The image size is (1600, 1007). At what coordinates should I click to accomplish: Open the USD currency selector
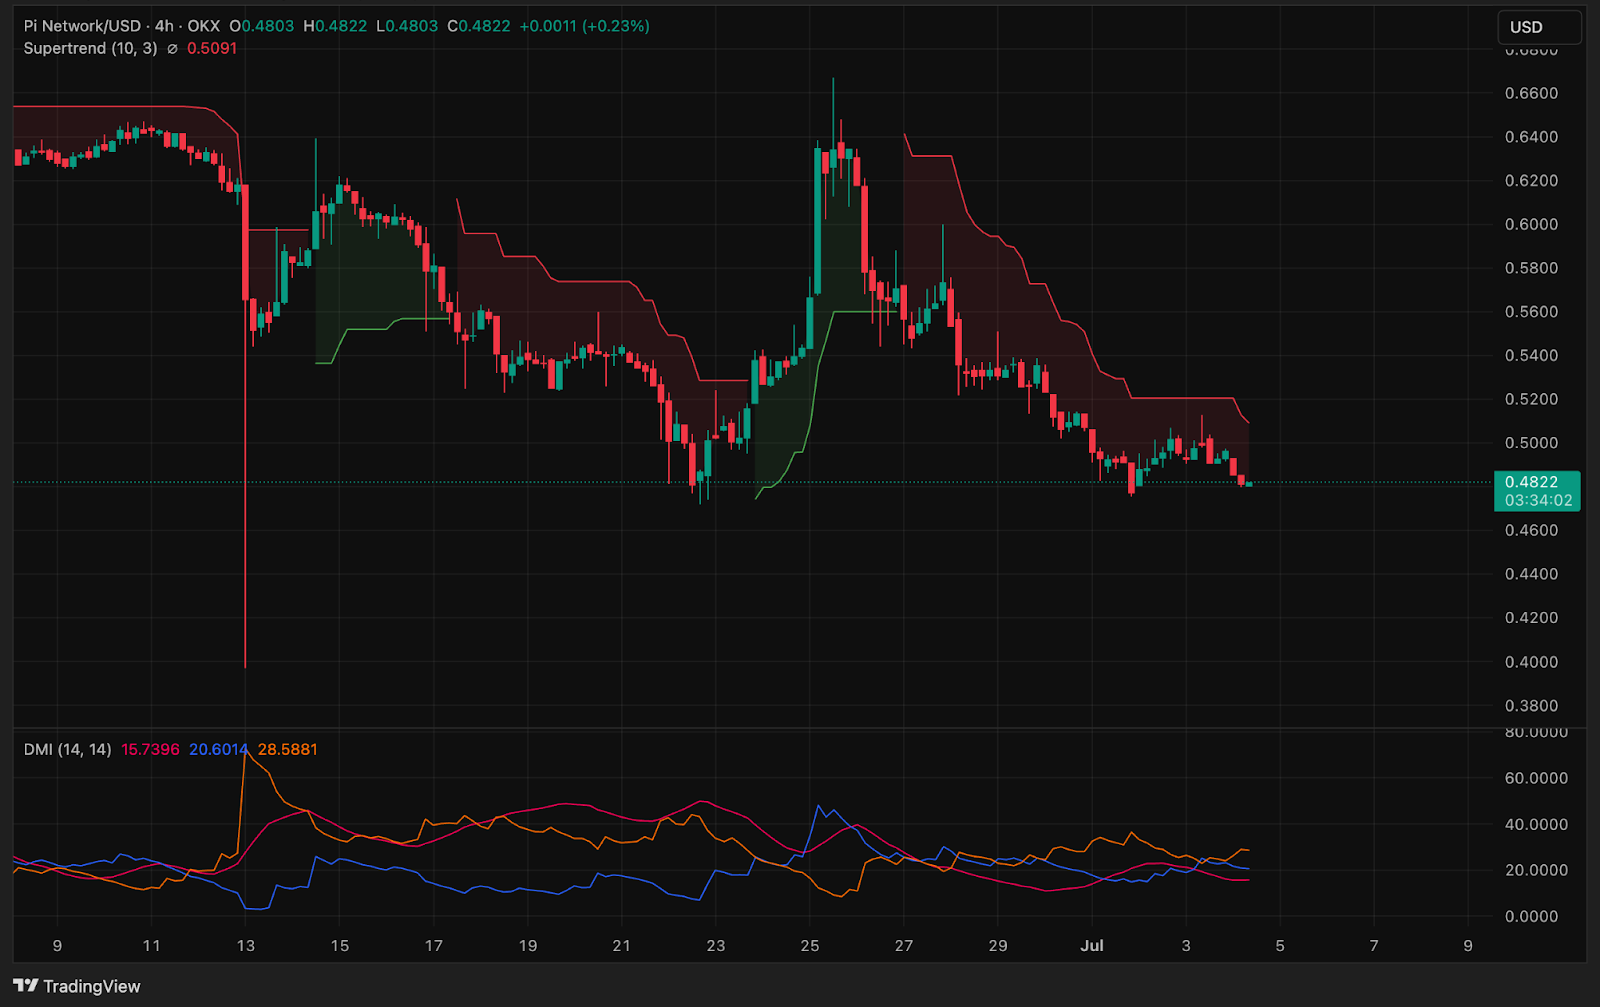[x=1539, y=27]
